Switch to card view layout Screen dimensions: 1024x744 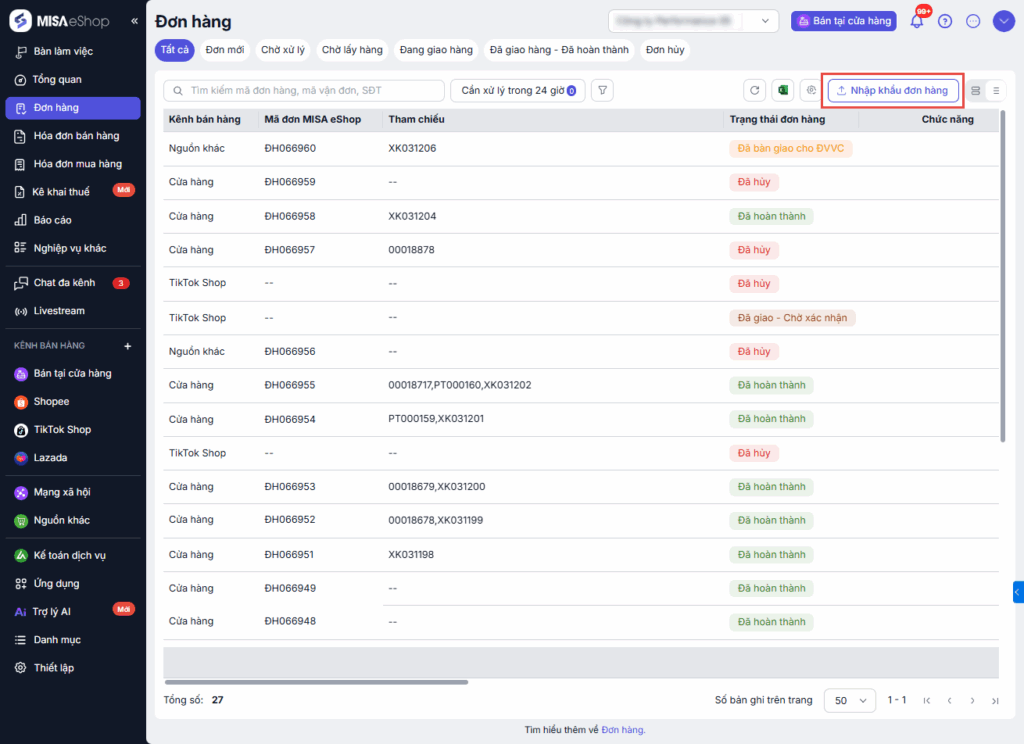coord(976,91)
